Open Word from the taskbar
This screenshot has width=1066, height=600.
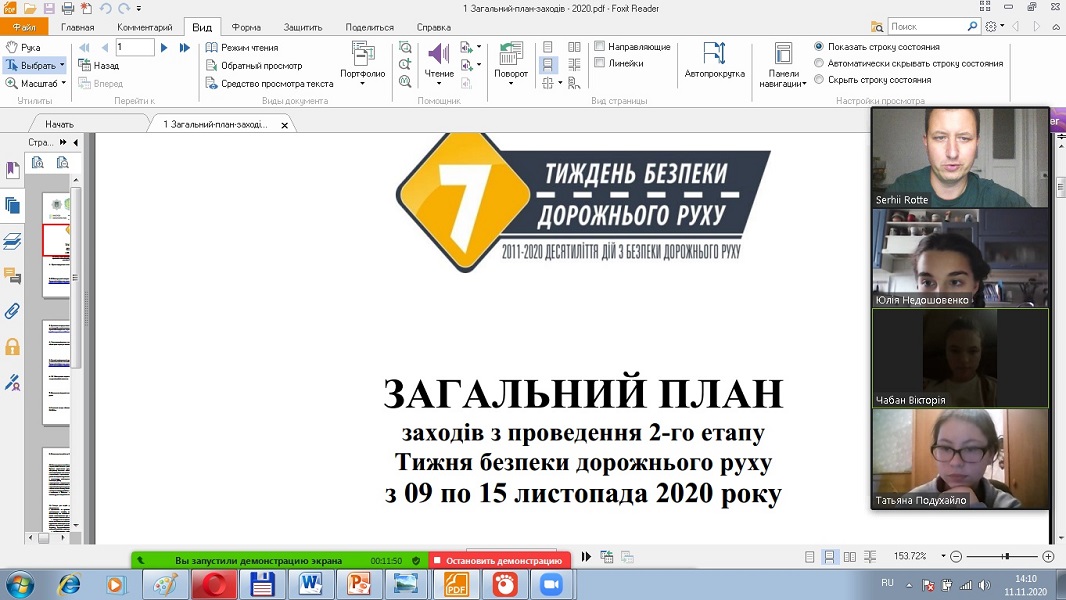point(310,584)
